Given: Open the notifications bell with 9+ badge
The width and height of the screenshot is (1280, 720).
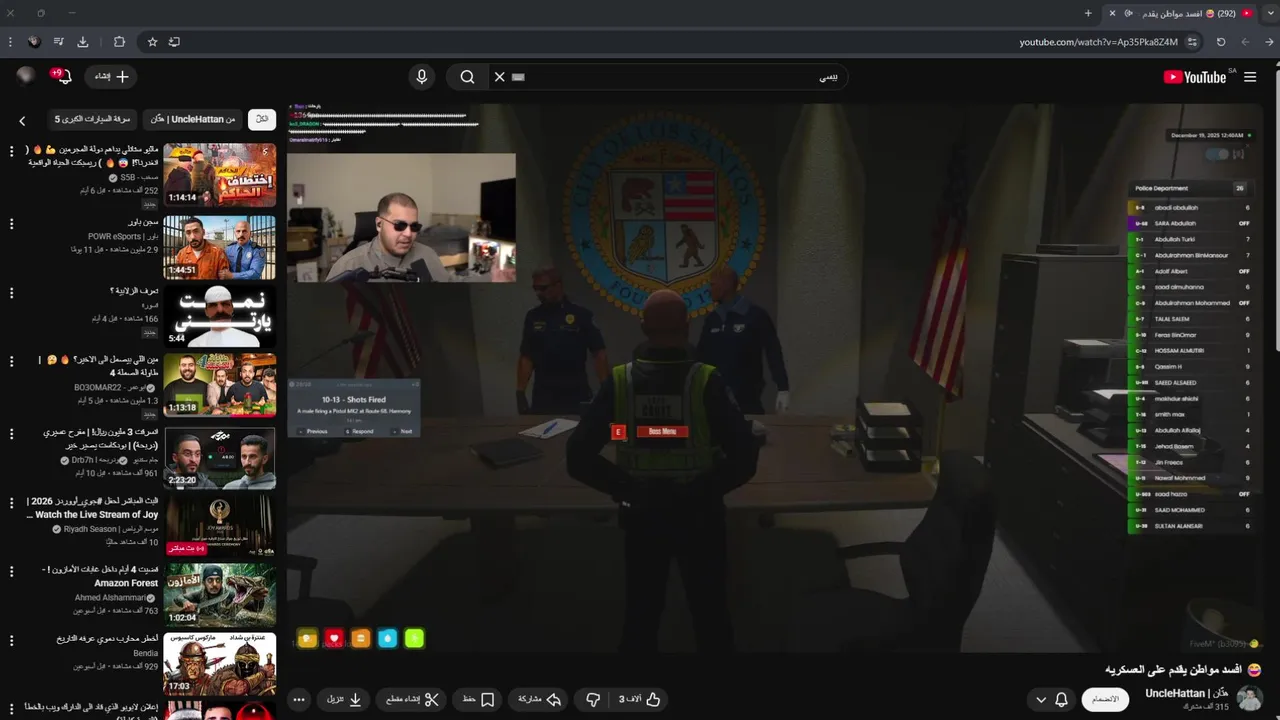Looking at the screenshot, I should (x=63, y=77).
